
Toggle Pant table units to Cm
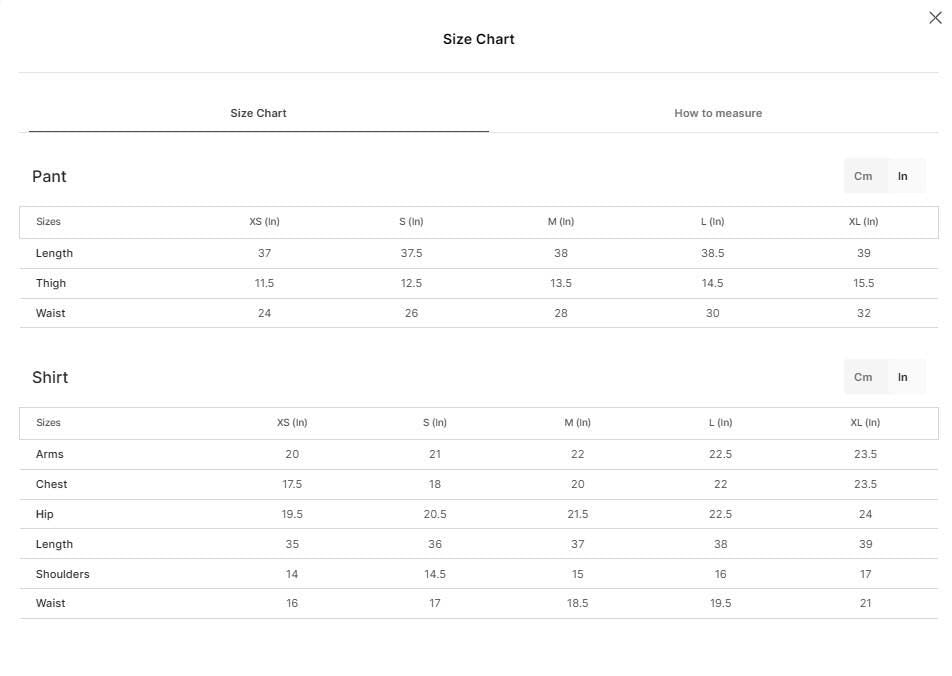click(x=863, y=176)
